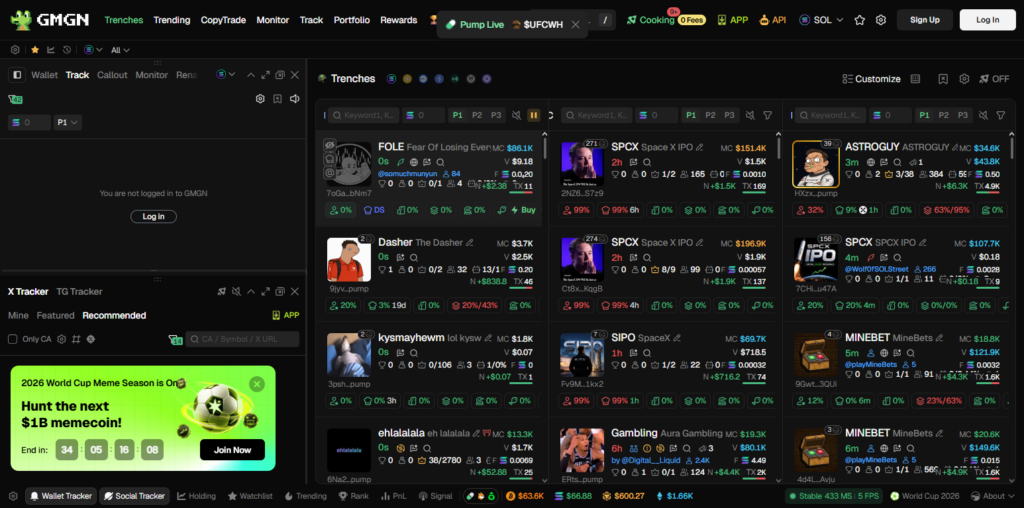
Task: Click the Sign Up button
Action: click(924, 20)
